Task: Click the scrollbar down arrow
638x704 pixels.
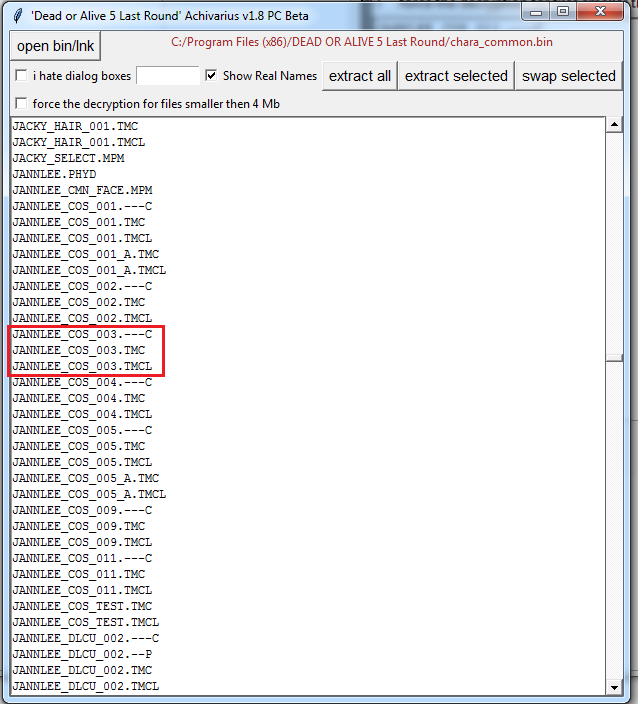Action: pos(614,687)
